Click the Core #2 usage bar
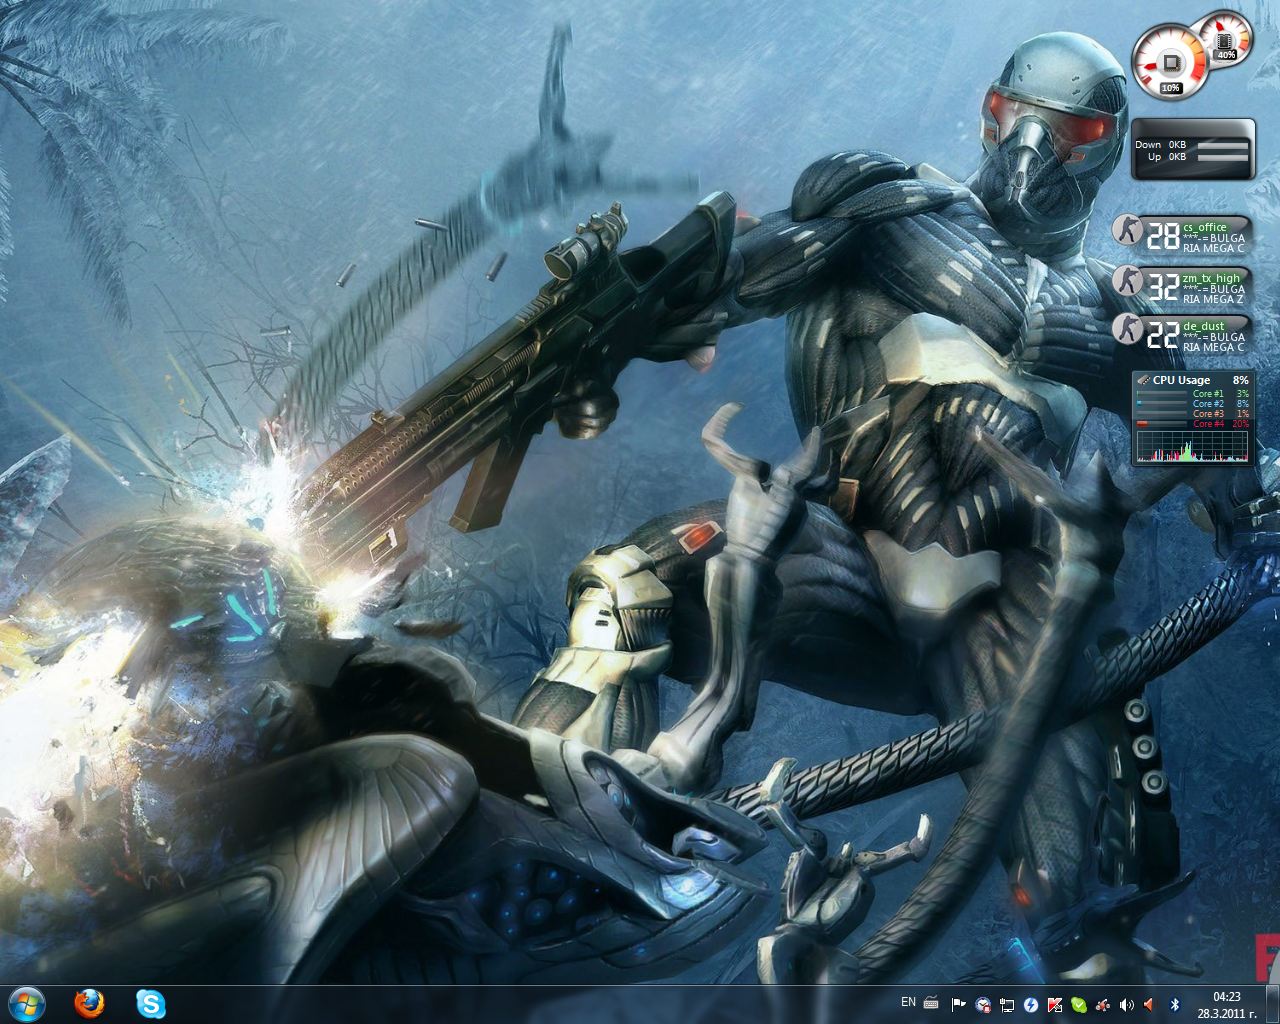Viewport: 1280px width, 1024px height. pyautogui.click(x=1162, y=403)
